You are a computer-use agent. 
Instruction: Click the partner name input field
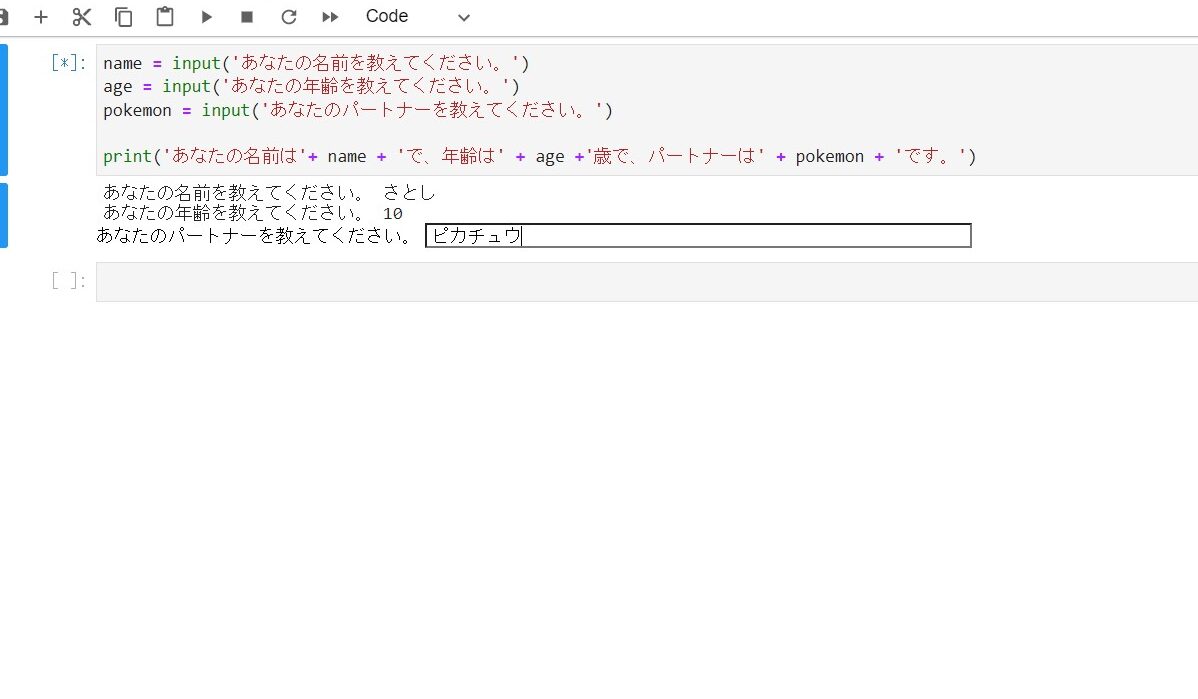click(x=698, y=235)
